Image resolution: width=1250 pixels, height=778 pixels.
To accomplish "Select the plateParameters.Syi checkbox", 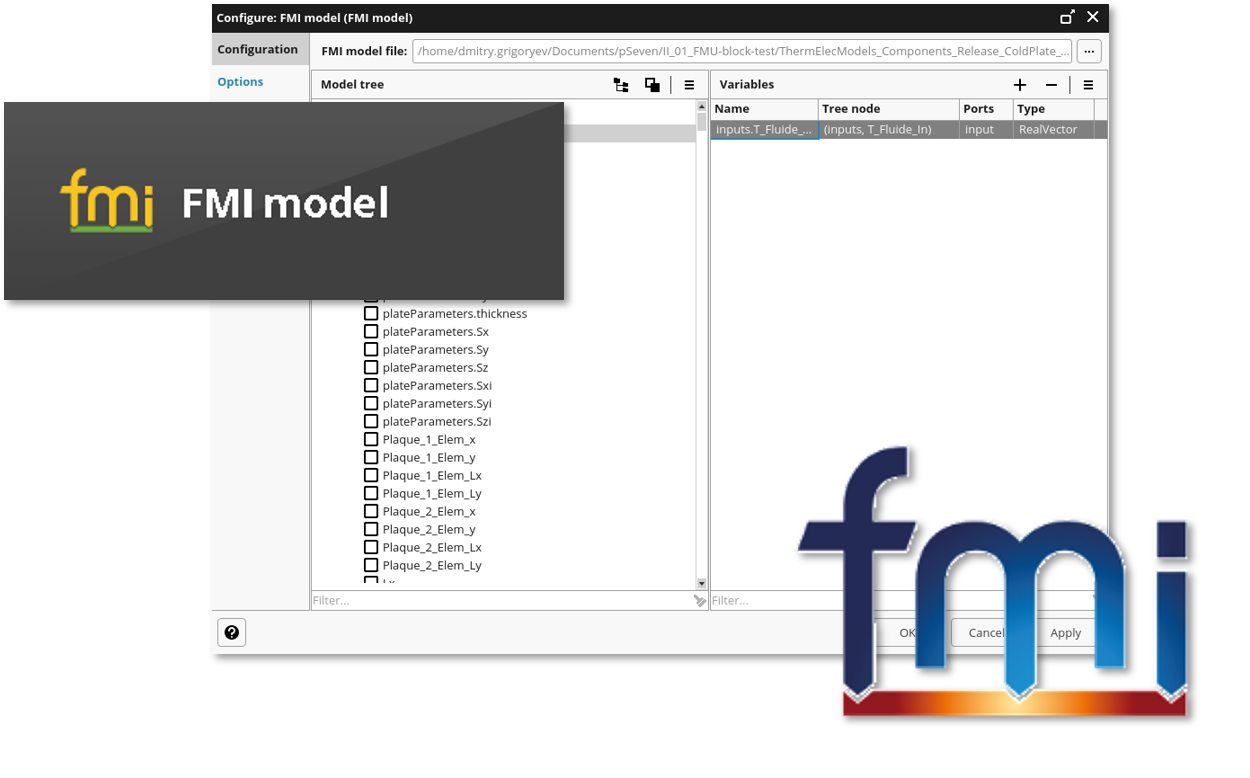I will pyautogui.click(x=371, y=403).
